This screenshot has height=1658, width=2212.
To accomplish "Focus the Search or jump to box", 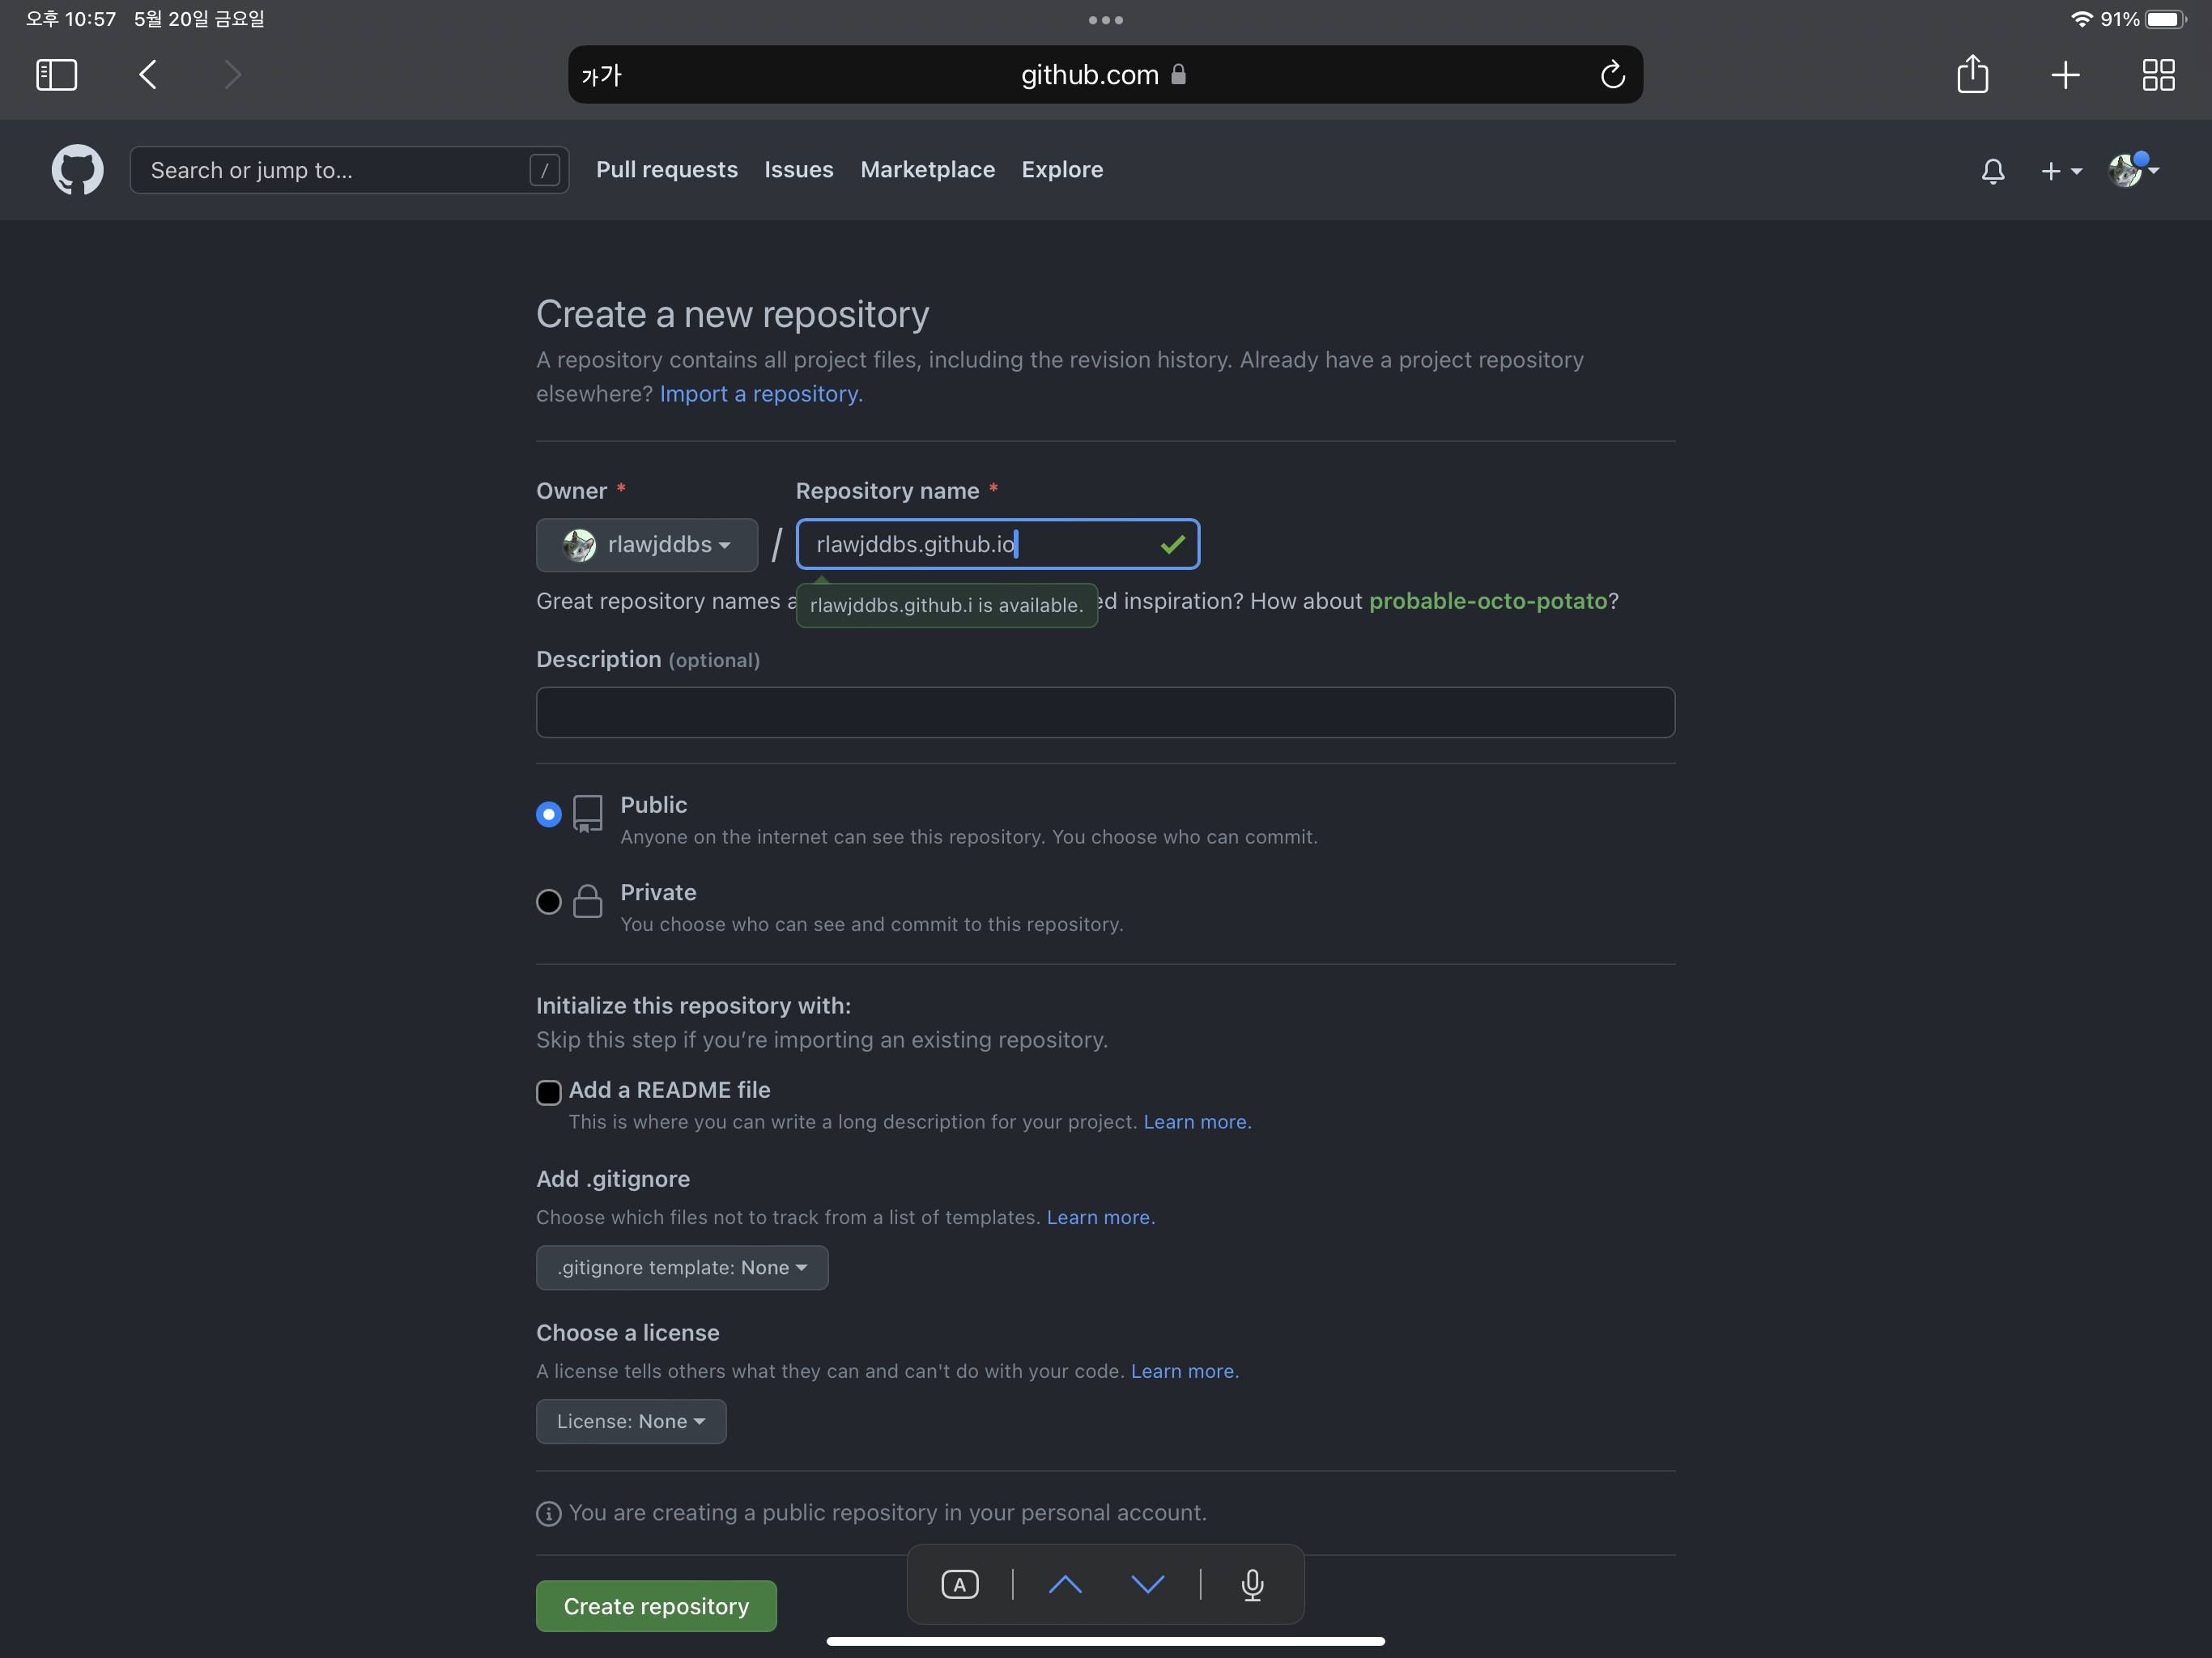I will [x=349, y=170].
